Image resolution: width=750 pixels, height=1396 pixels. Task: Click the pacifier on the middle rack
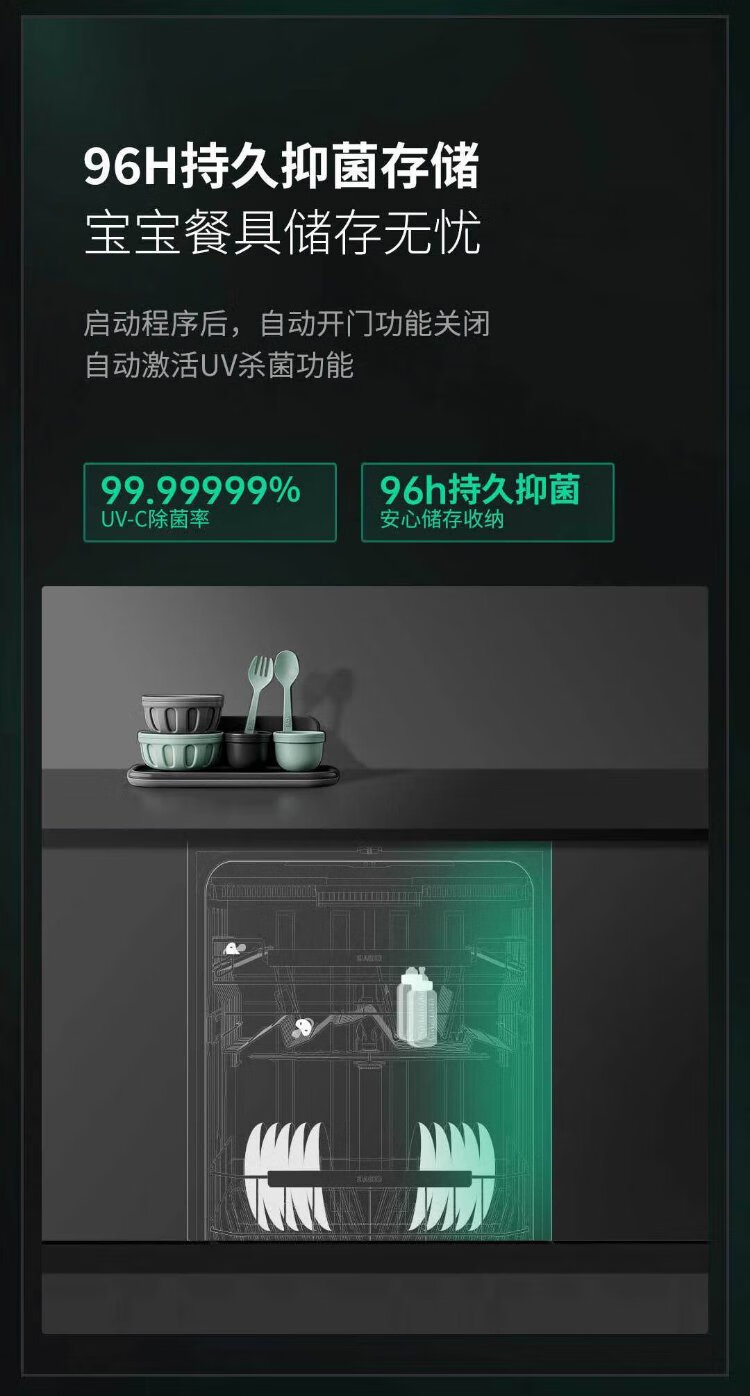[x=301, y=1027]
